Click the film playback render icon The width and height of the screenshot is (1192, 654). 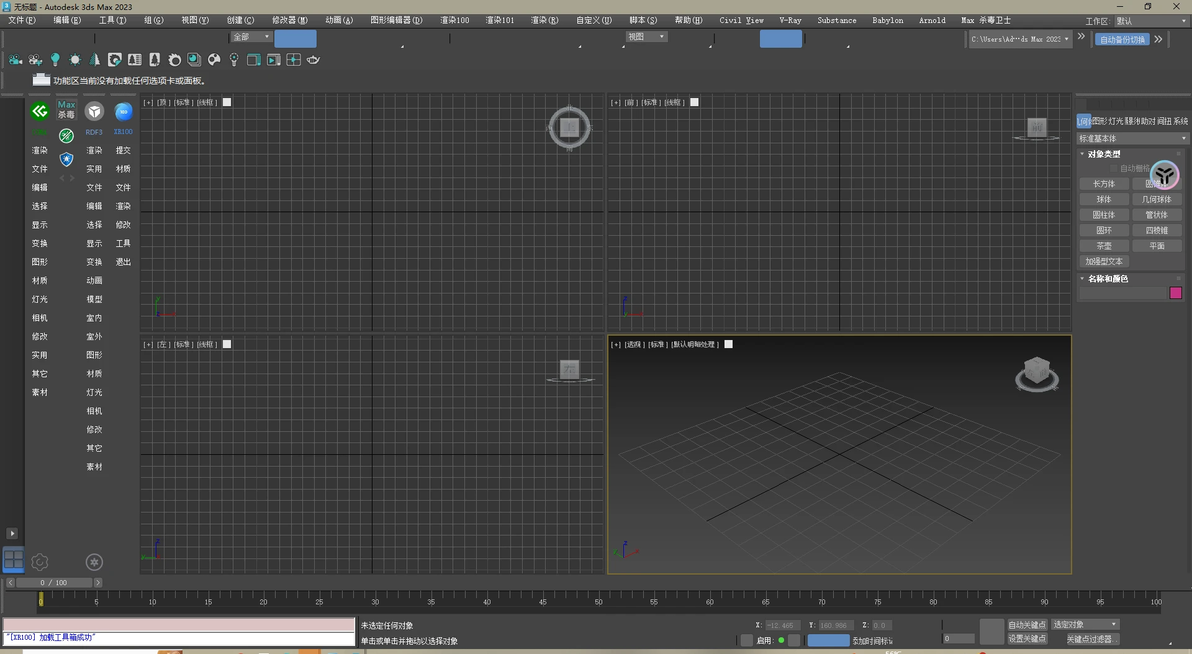point(274,59)
